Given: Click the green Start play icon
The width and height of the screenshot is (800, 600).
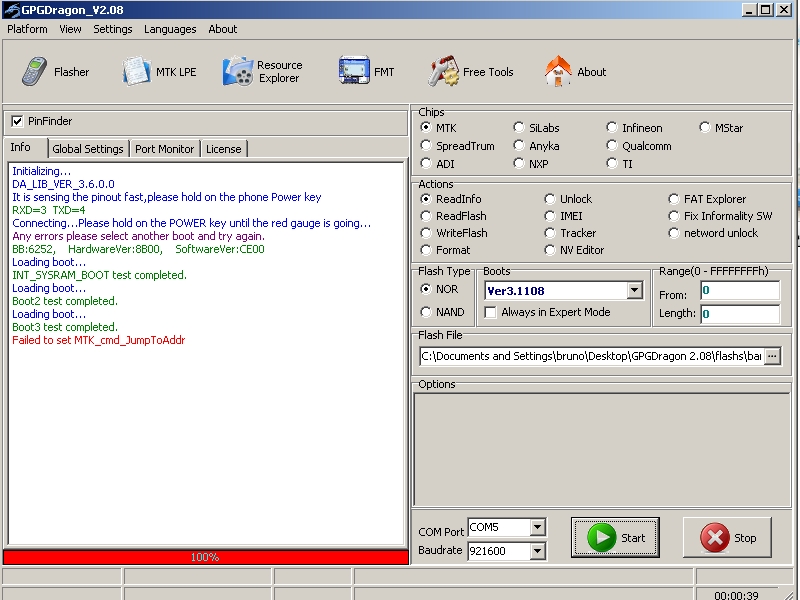Looking at the screenshot, I should (x=602, y=538).
